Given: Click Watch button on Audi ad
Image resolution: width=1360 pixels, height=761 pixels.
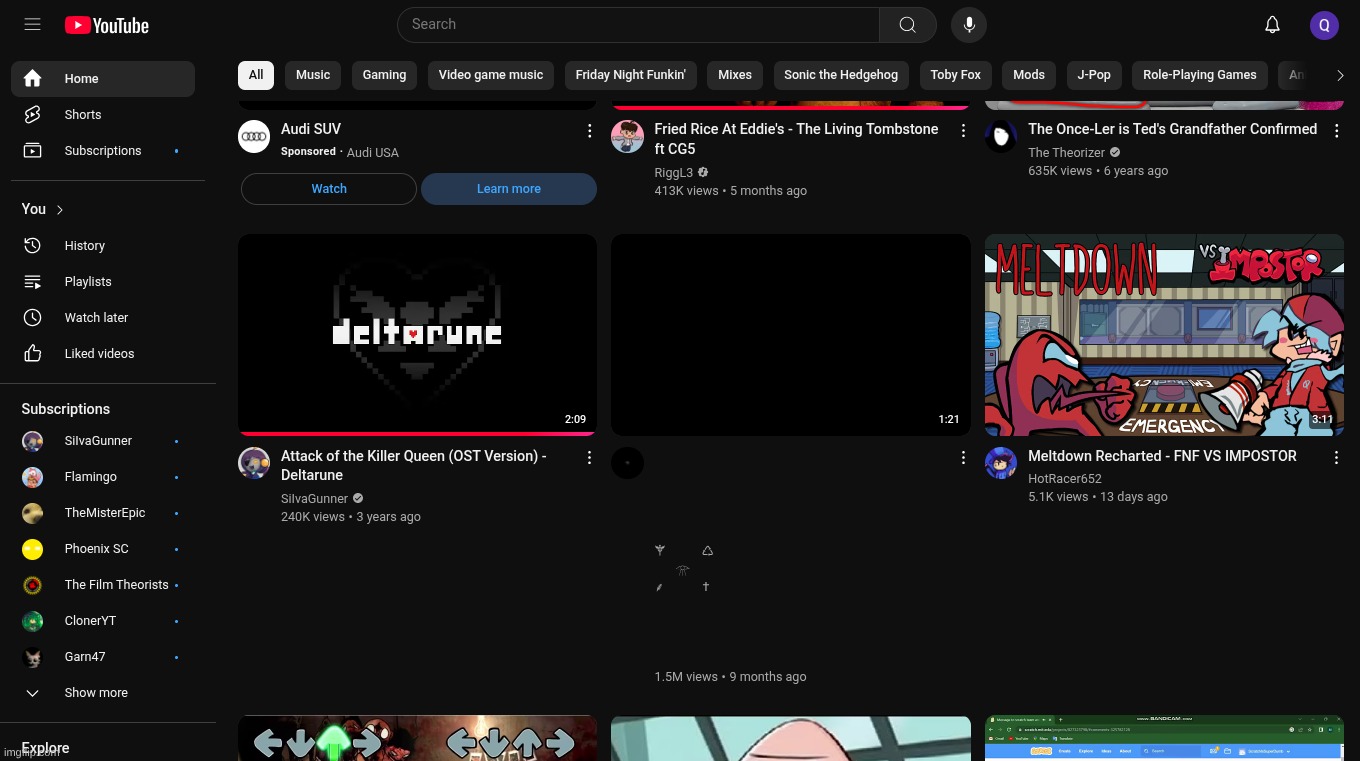Looking at the screenshot, I should point(329,189).
